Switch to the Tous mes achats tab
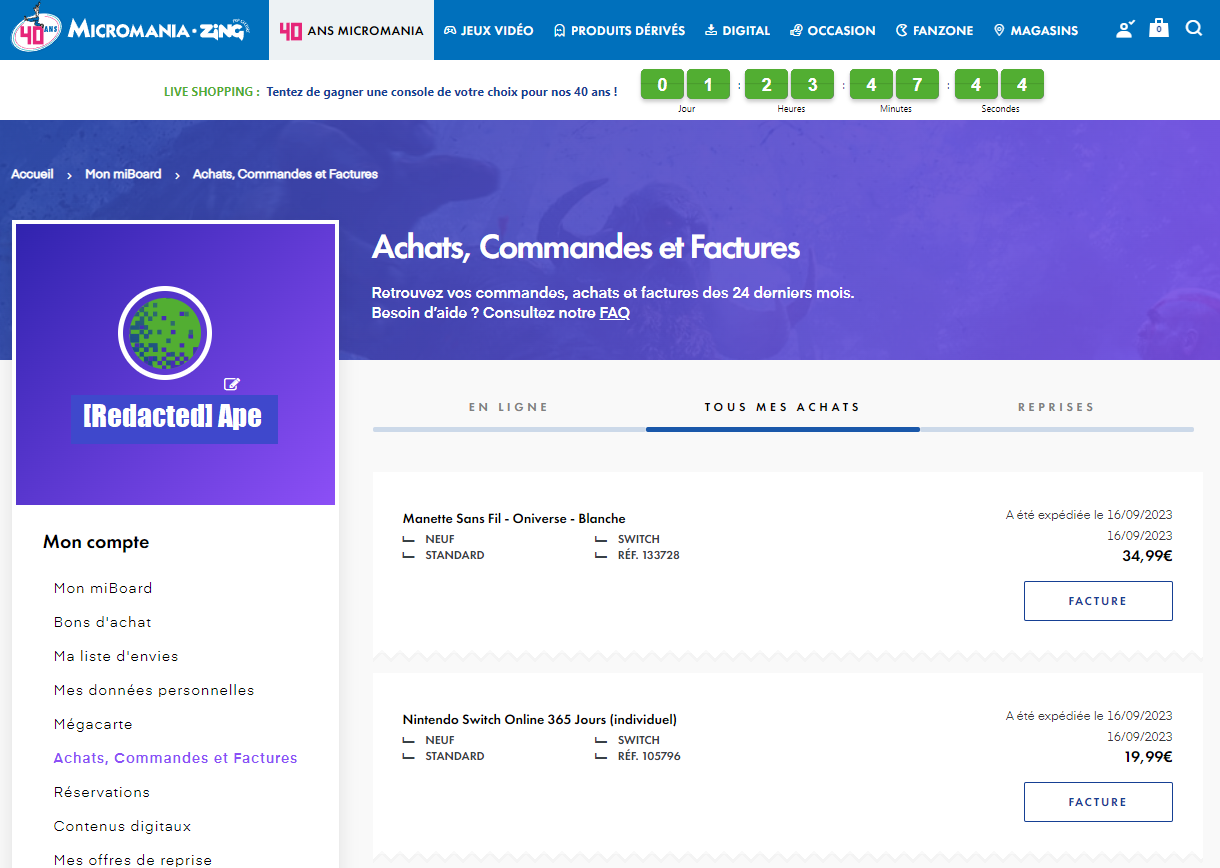Image resolution: width=1220 pixels, height=868 pixels. click(x=782, y=408)
